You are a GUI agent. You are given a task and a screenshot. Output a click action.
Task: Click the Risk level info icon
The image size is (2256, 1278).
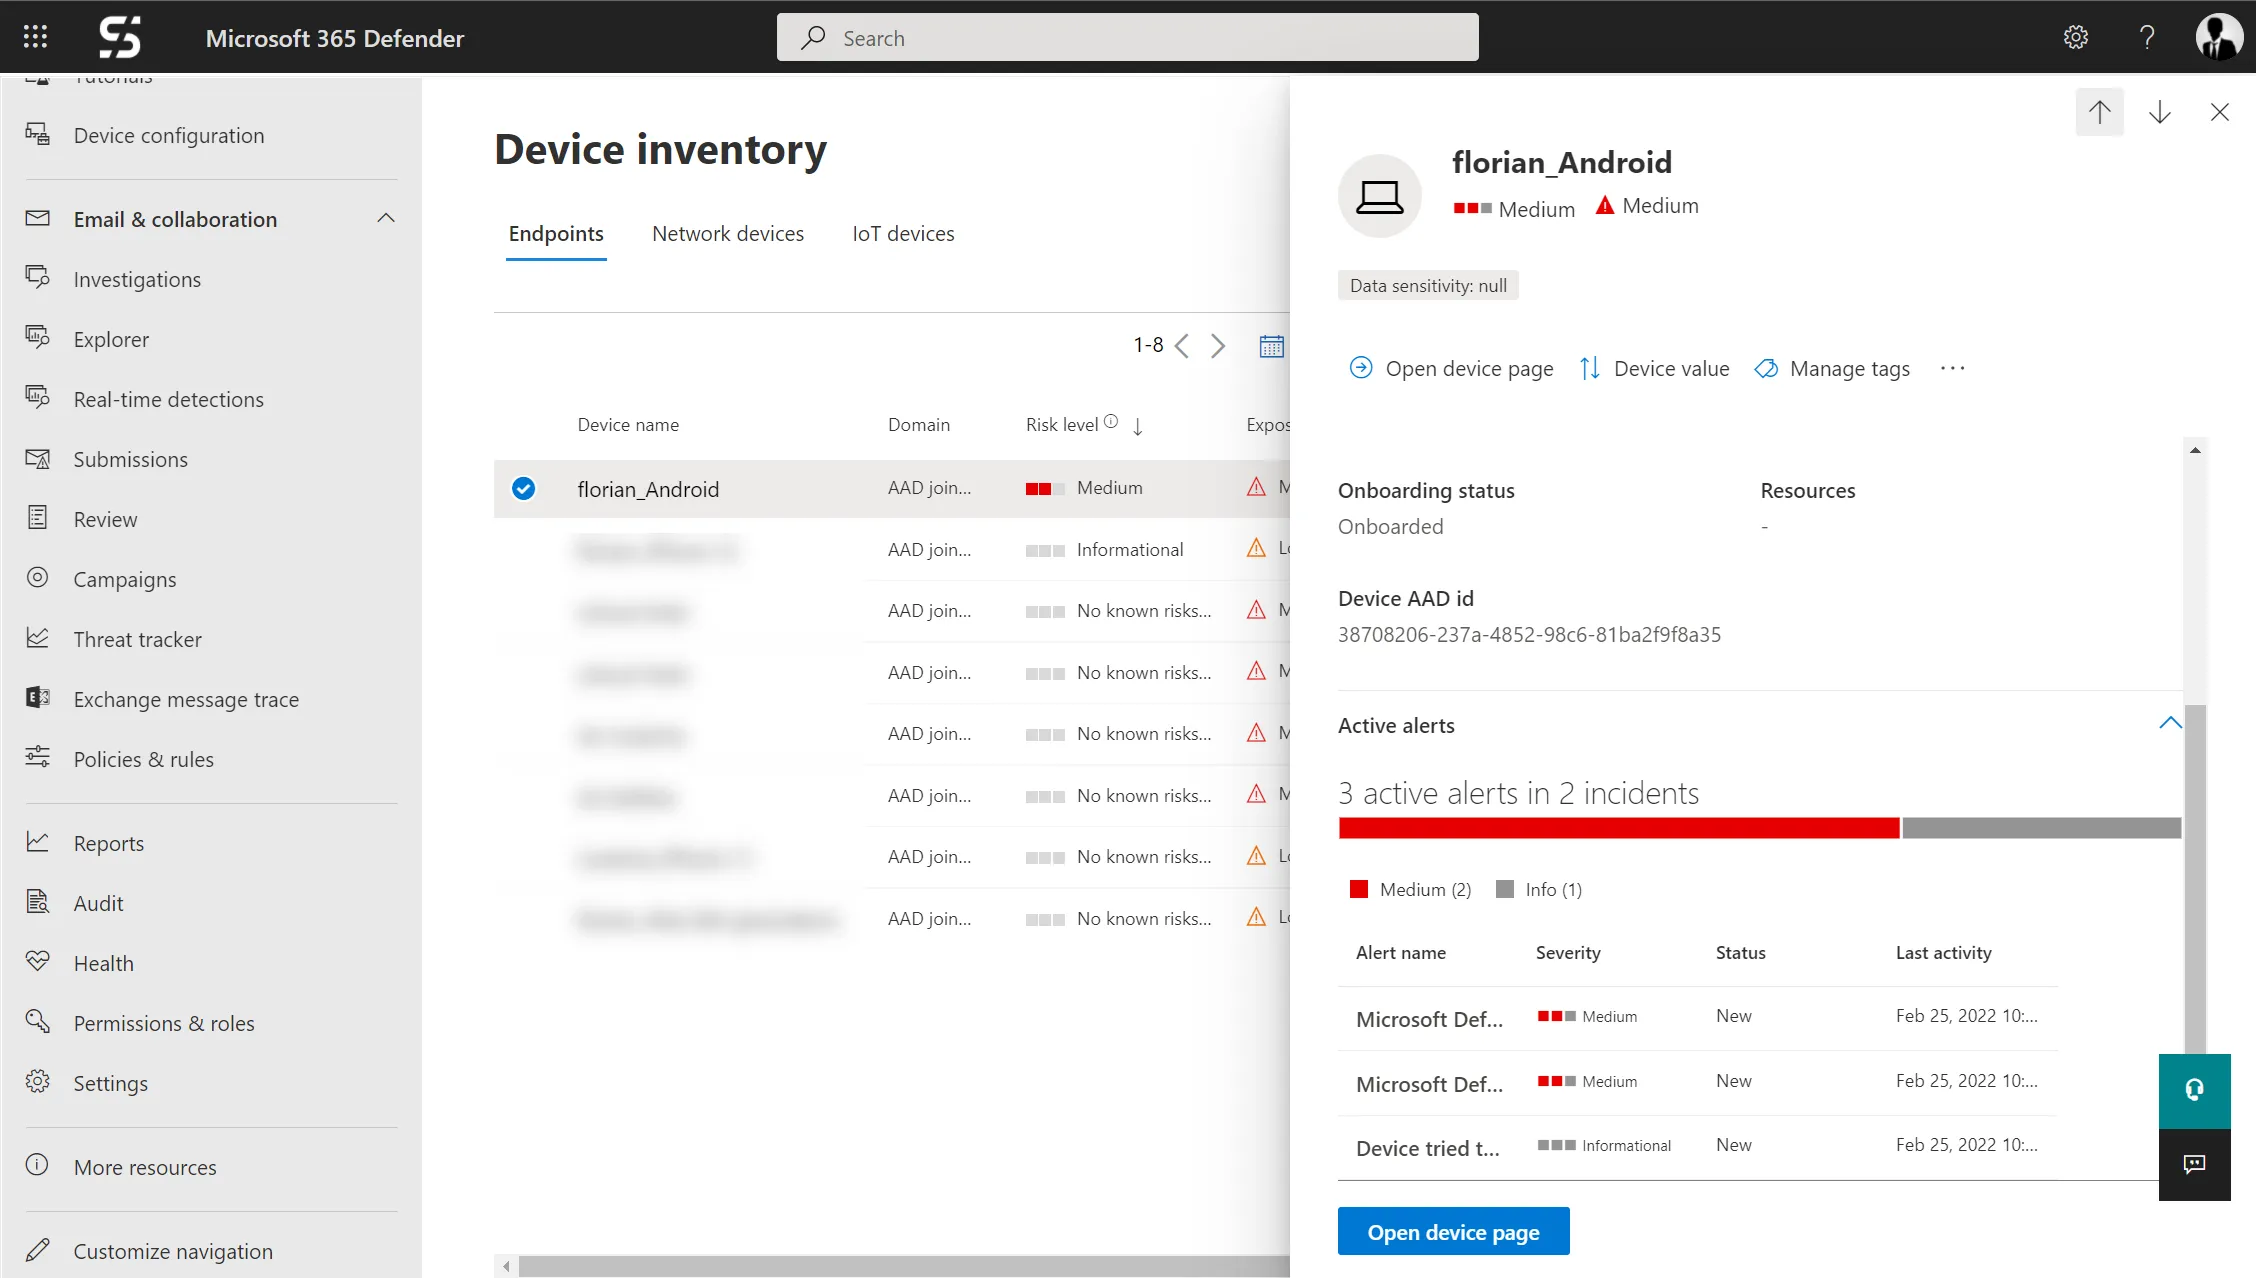tap(1111, 422)
